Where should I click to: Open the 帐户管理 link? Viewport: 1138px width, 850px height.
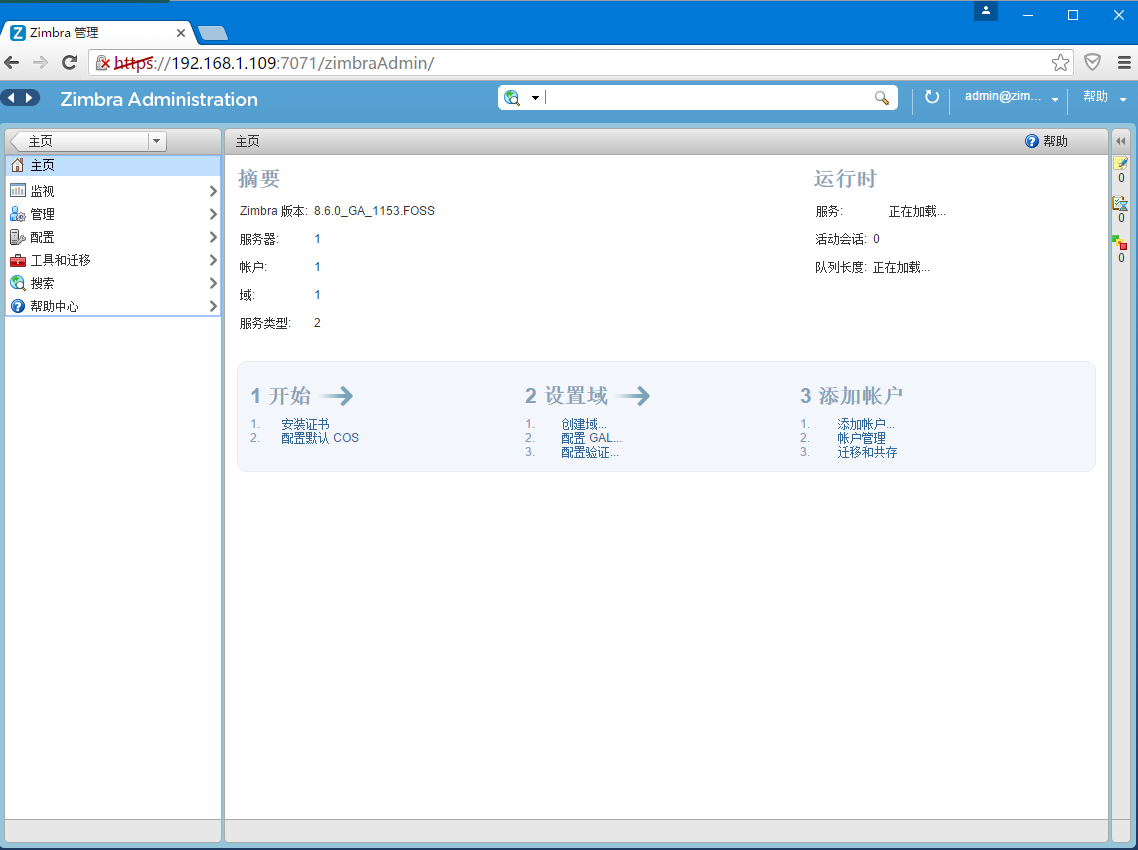[861, 438]
